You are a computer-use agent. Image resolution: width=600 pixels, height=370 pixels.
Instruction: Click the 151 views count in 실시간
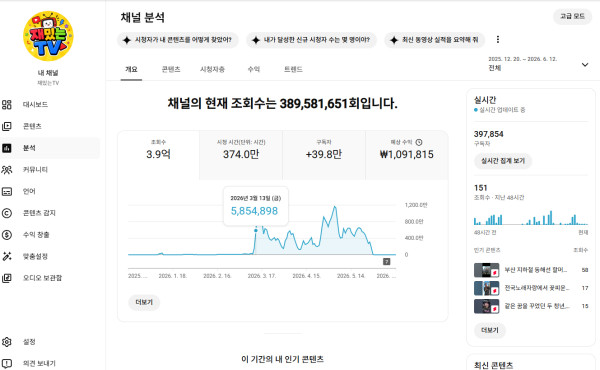[481, 188]
